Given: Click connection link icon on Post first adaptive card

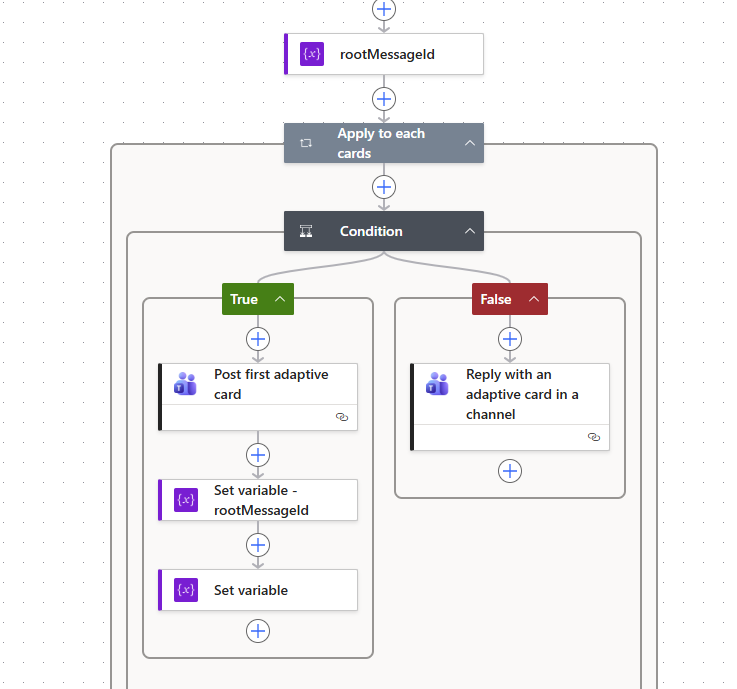Looking at the screenshot, I should coord(341,418).
